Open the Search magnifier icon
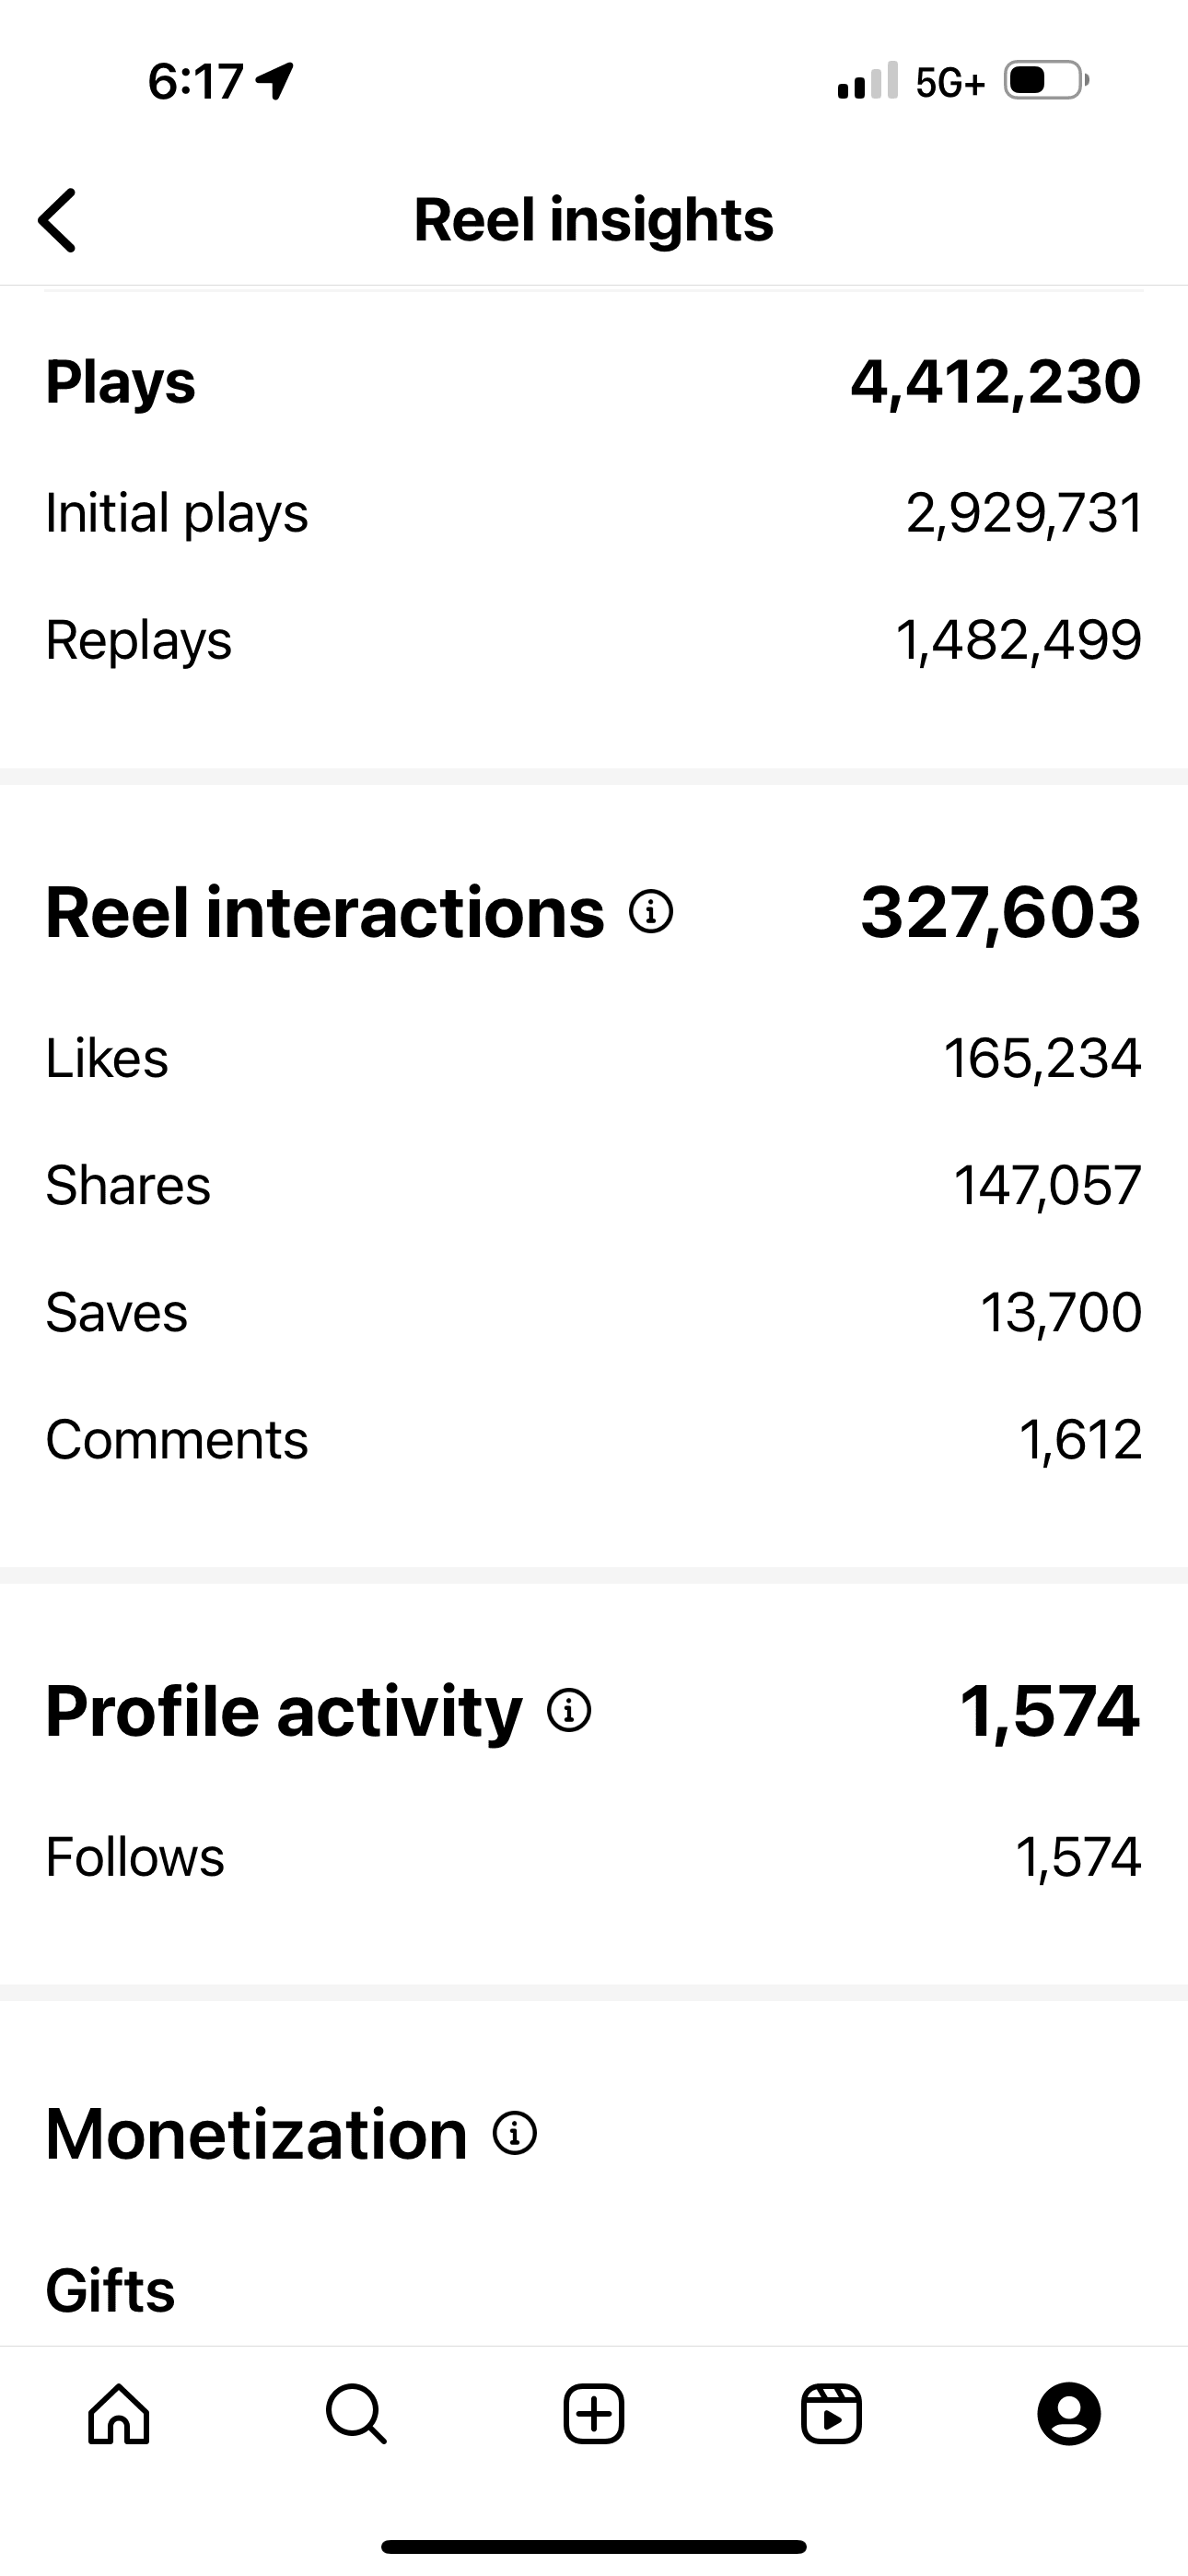The width and height of the screenshot is (1188, 2576). (356, 2414)
